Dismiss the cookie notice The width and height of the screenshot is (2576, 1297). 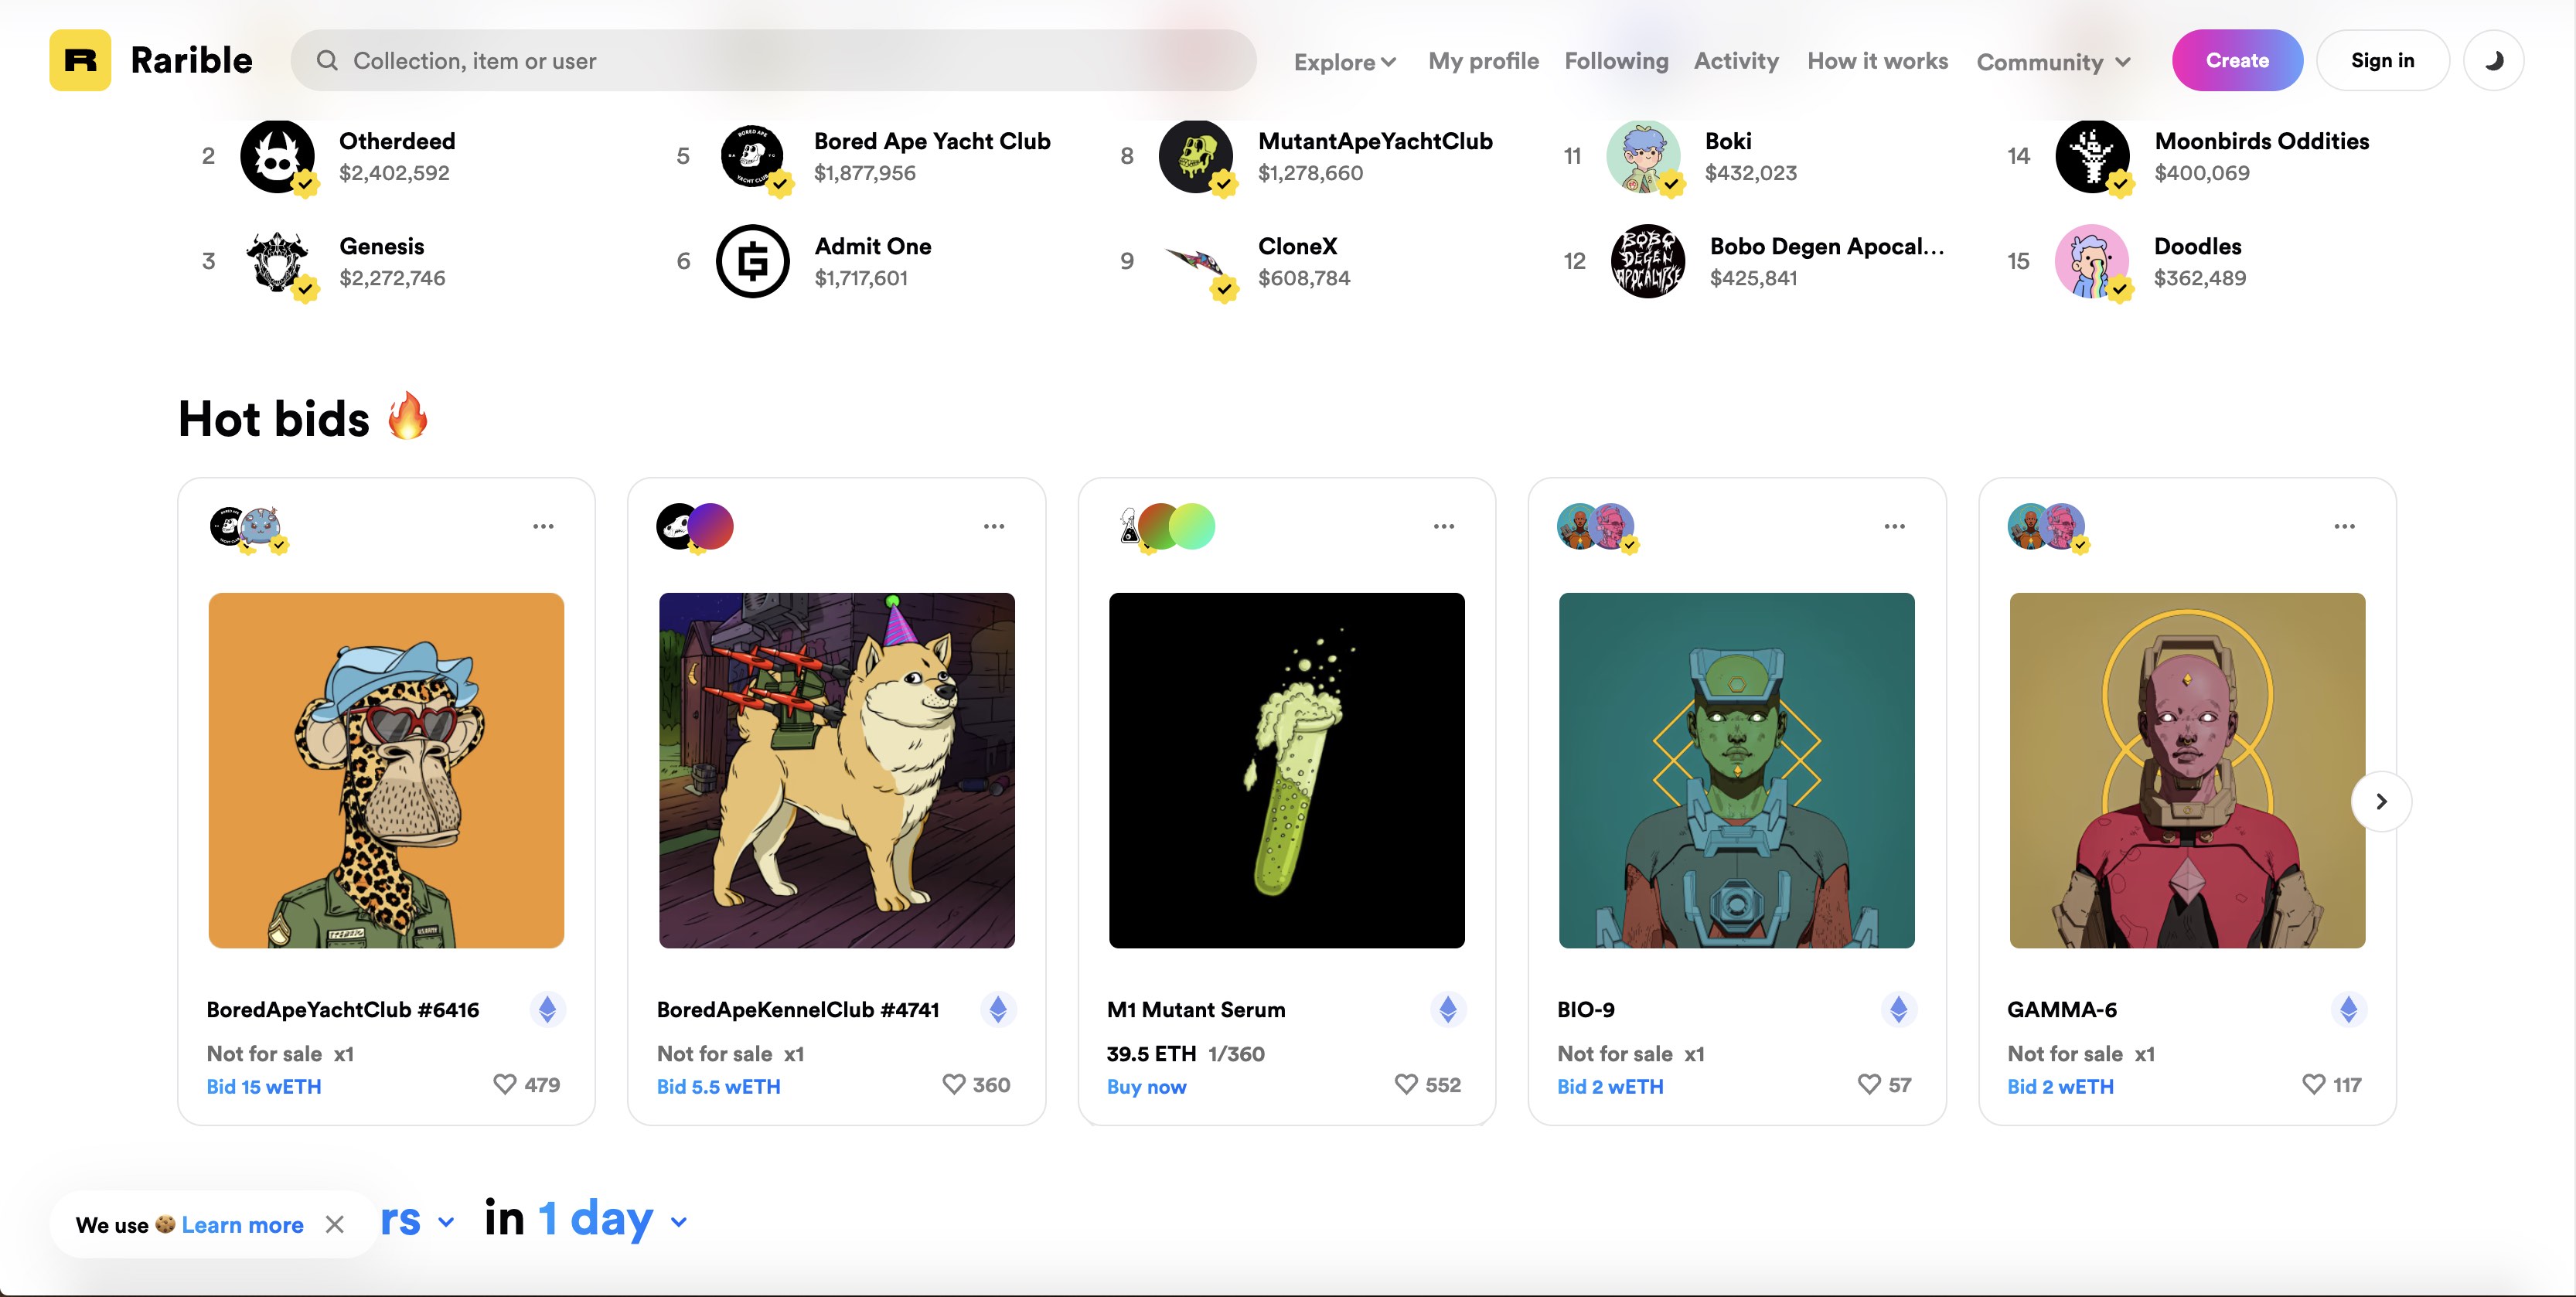(335, 1224)
